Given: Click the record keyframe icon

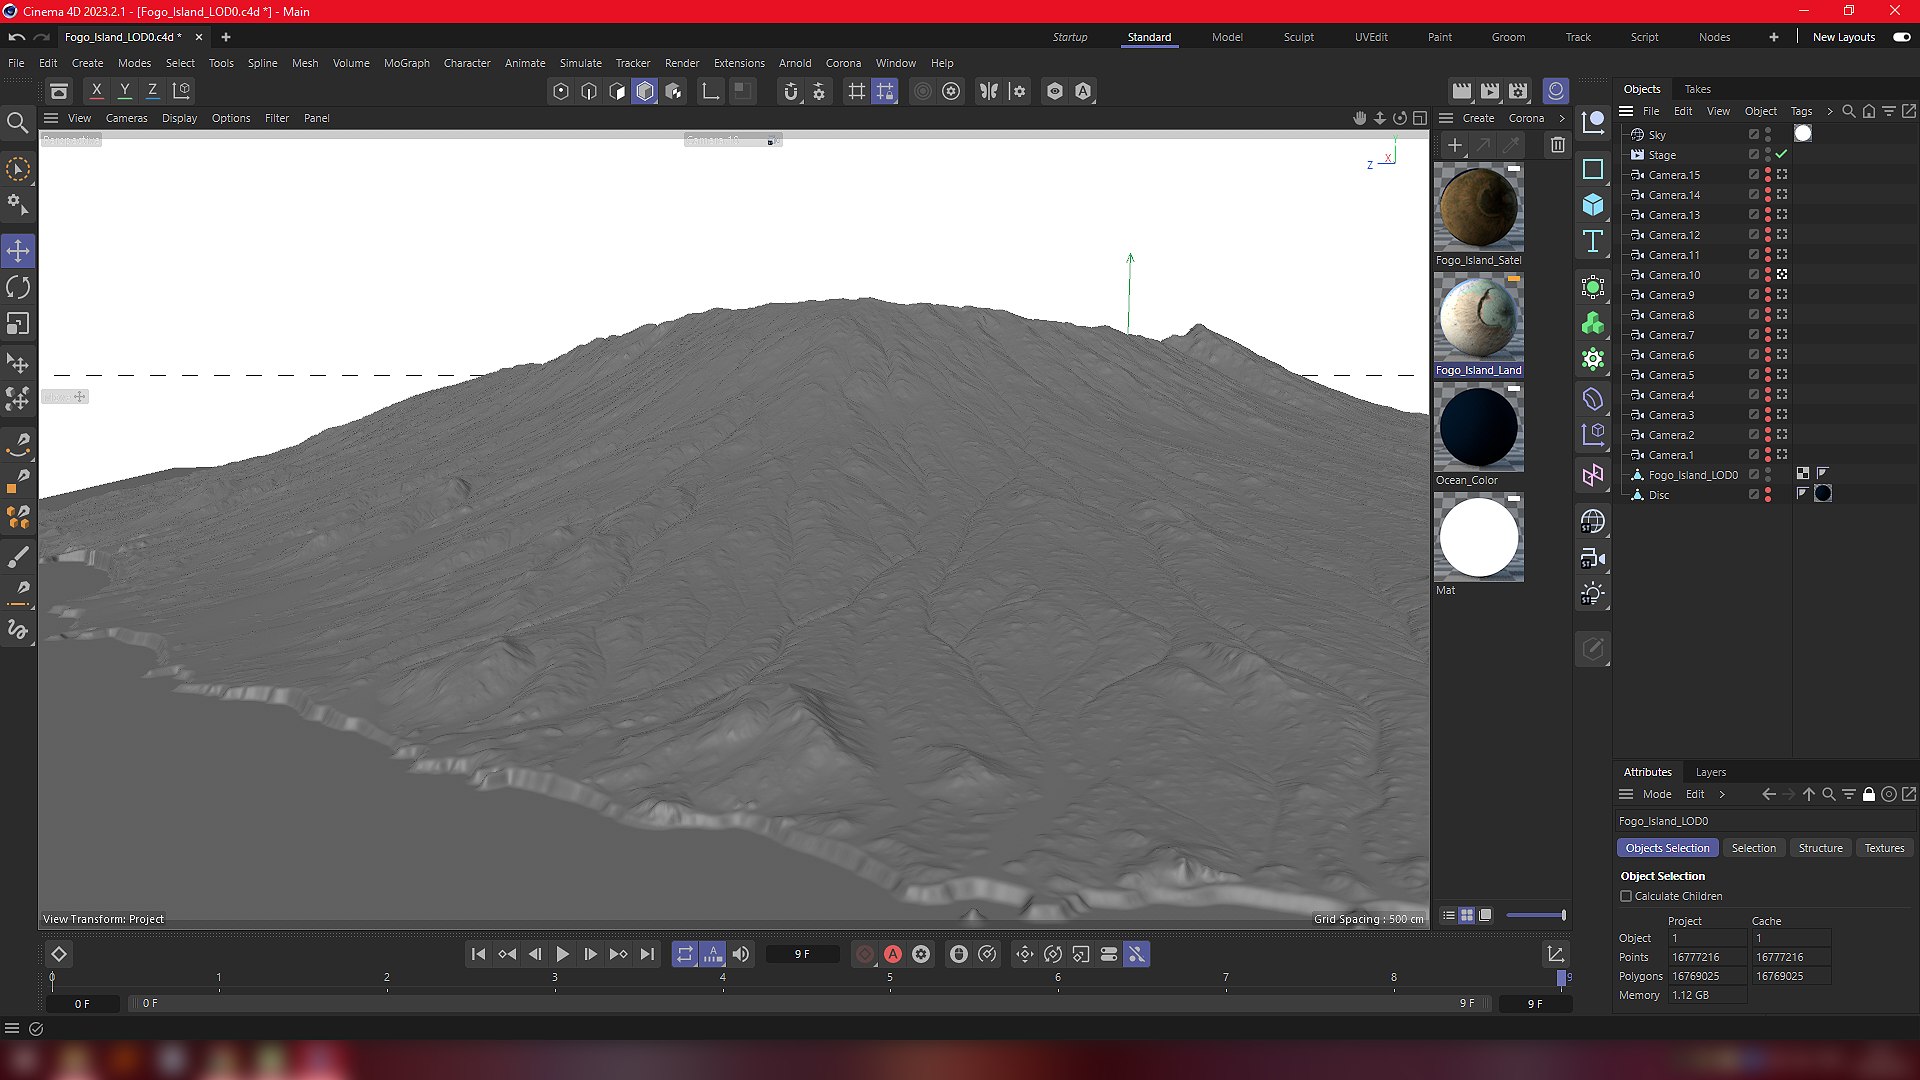Looking at the screenshot, I should point(865,954).
